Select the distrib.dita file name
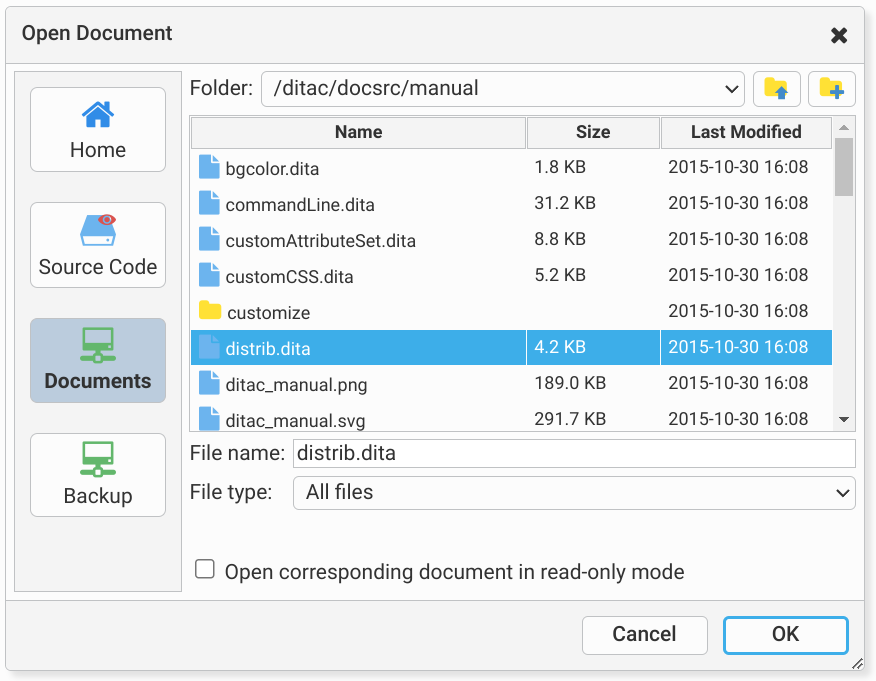Screen dimensions: 876x681 tap(268, 349)
